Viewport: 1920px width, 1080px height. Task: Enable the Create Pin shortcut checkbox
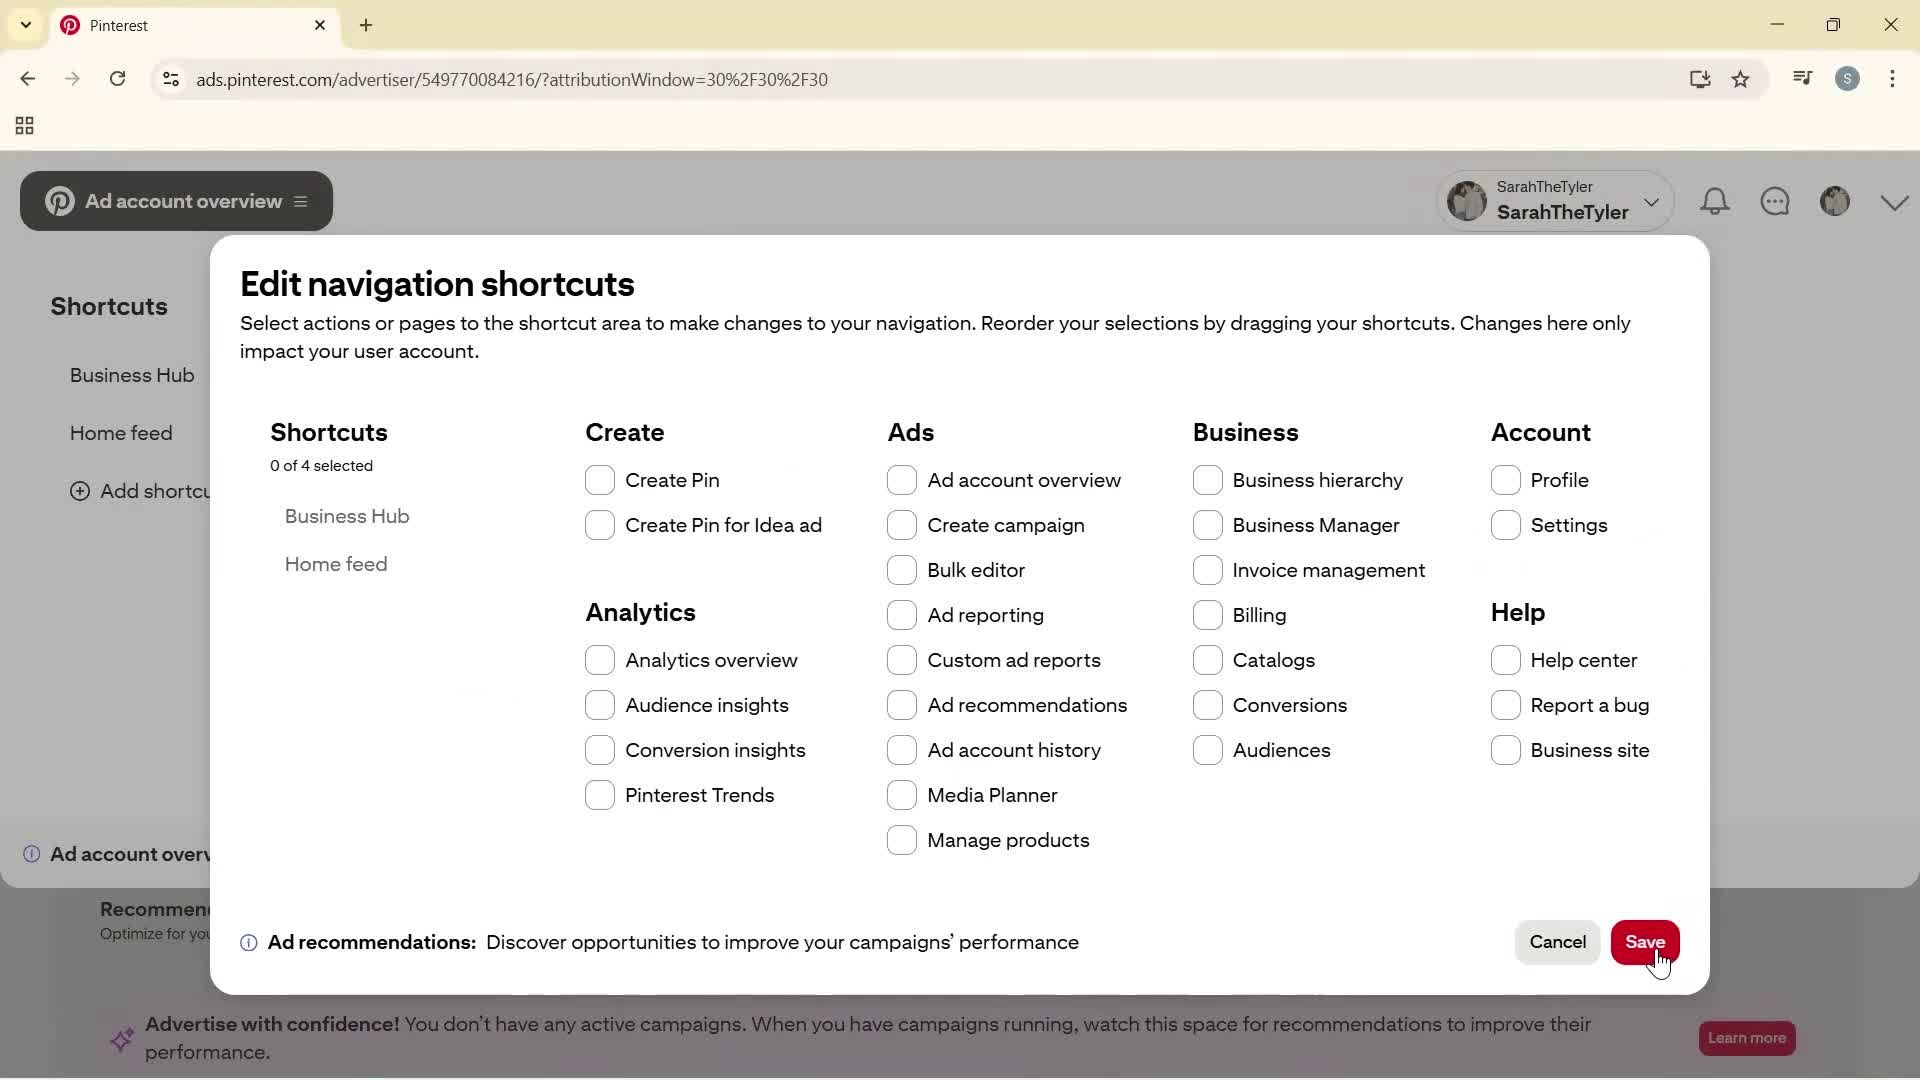pos(601,480)
